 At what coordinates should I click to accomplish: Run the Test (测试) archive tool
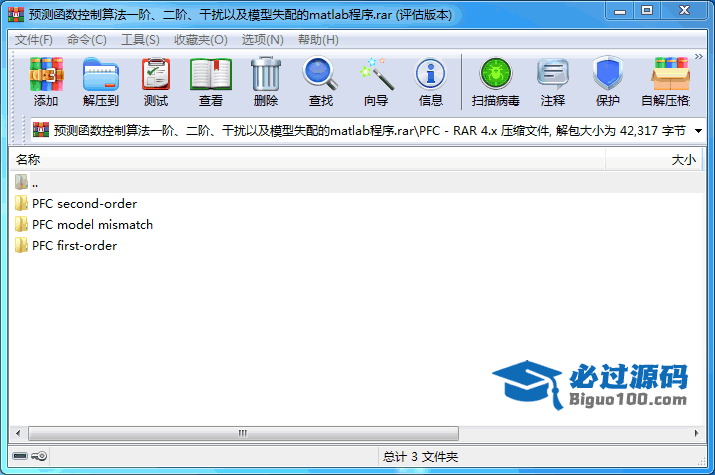(x=156, y=82)
